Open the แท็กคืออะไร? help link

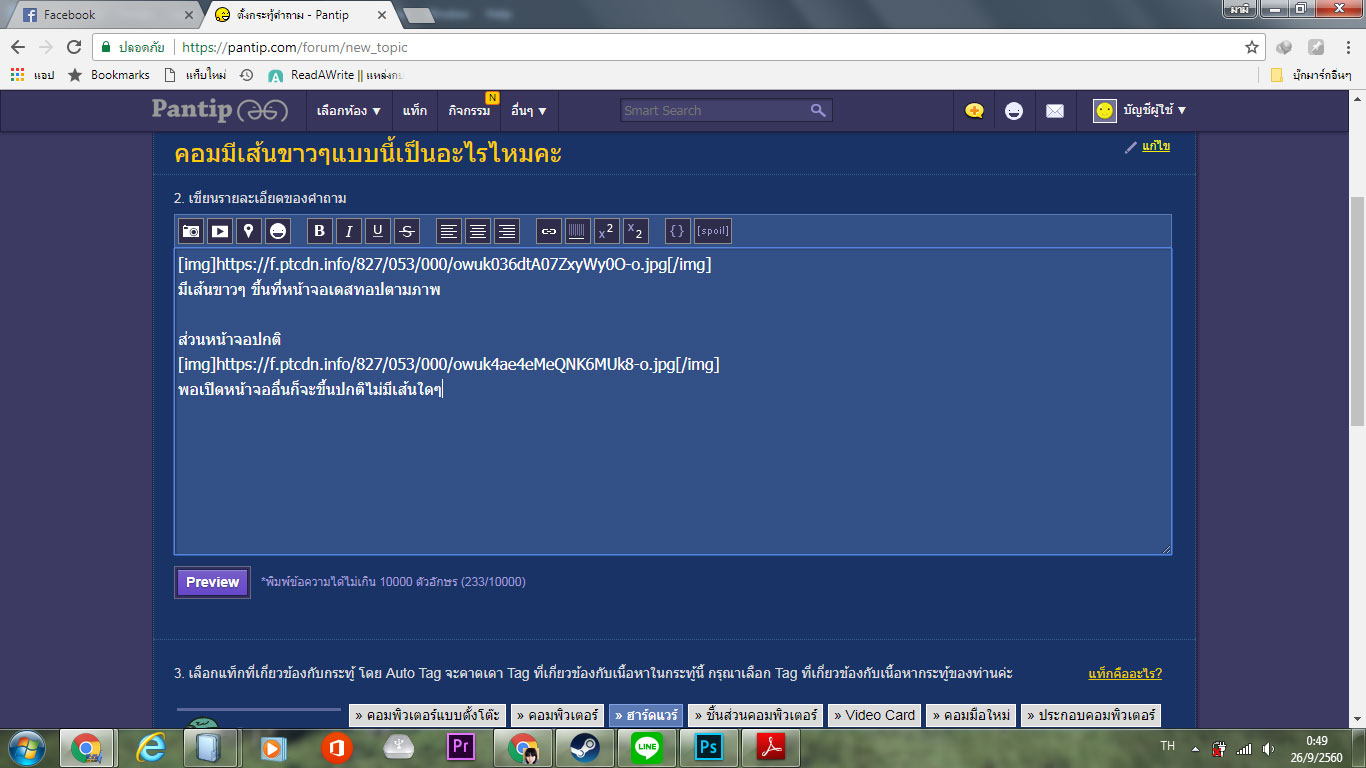(1125, 673)
